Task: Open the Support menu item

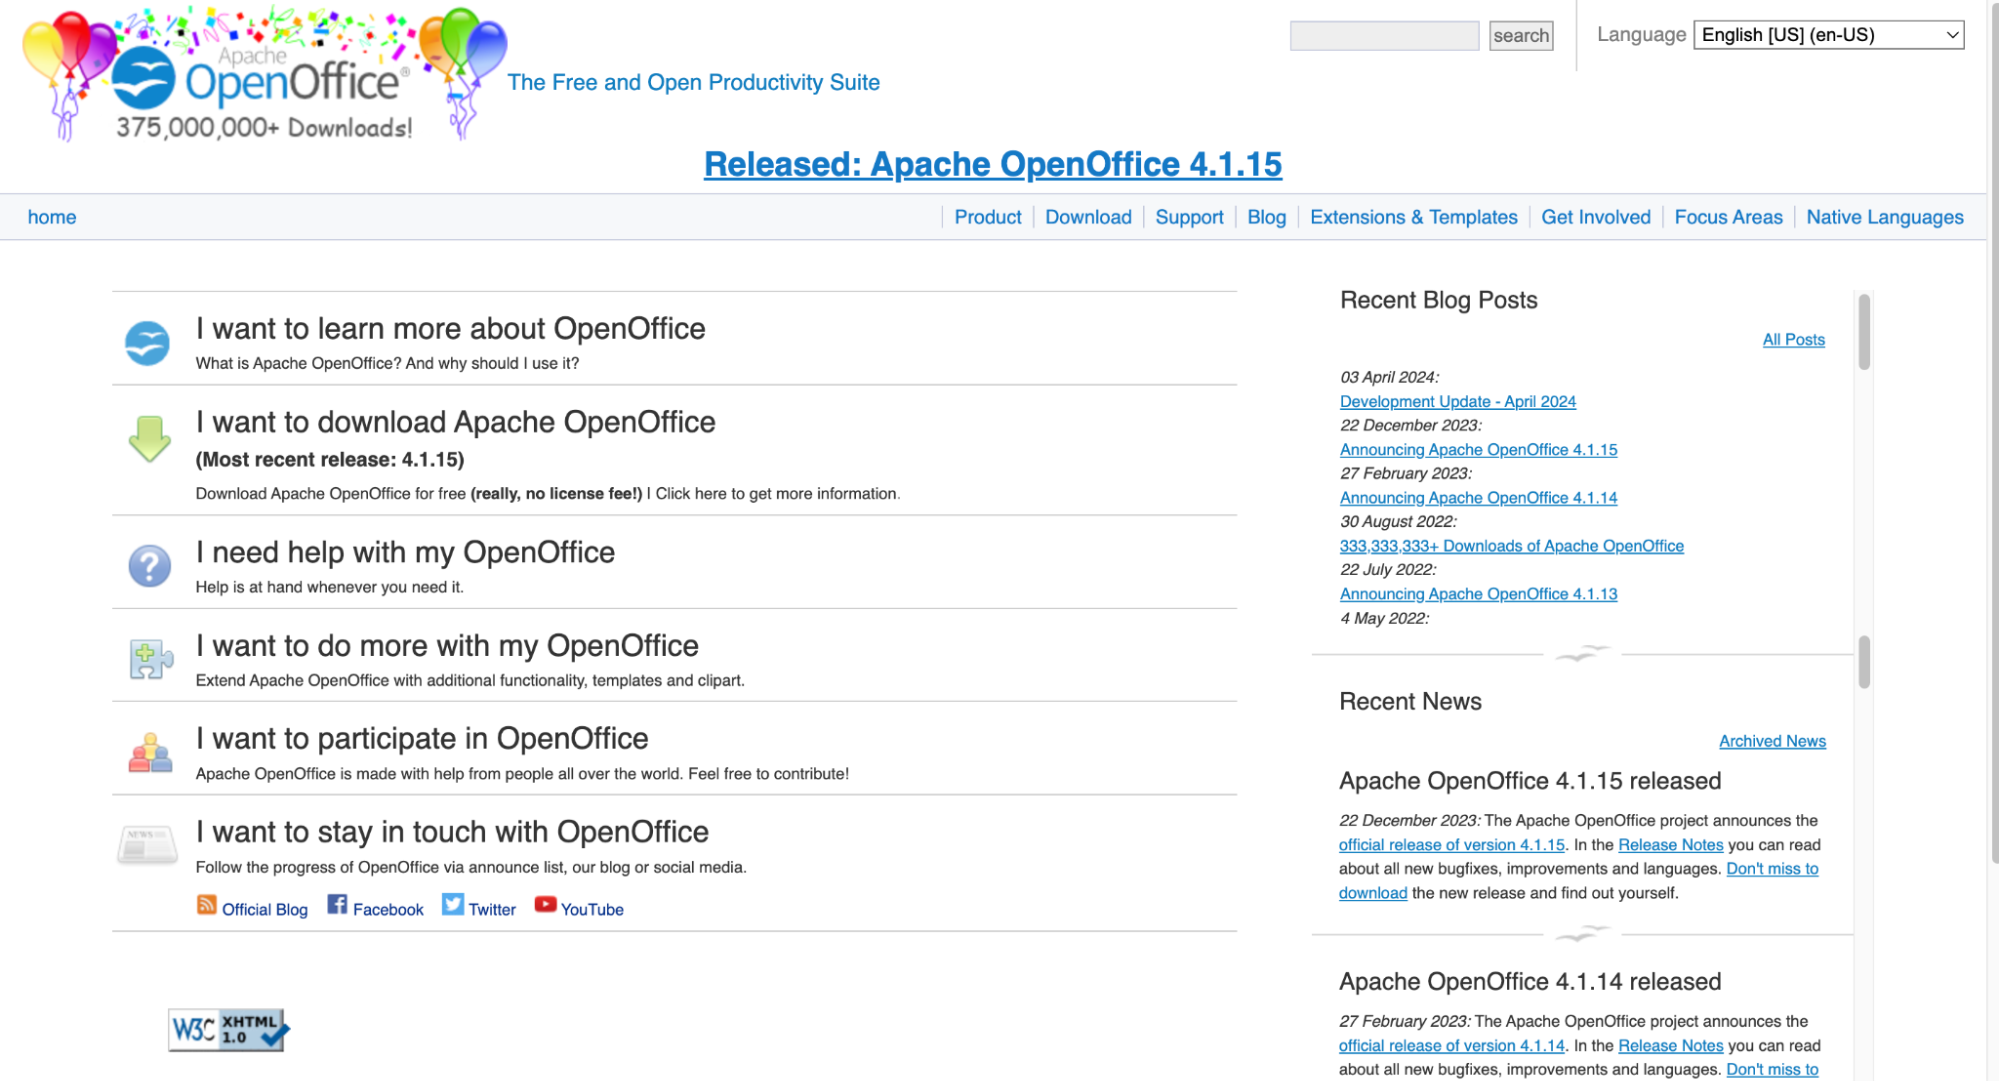Action: [1189, 217]
